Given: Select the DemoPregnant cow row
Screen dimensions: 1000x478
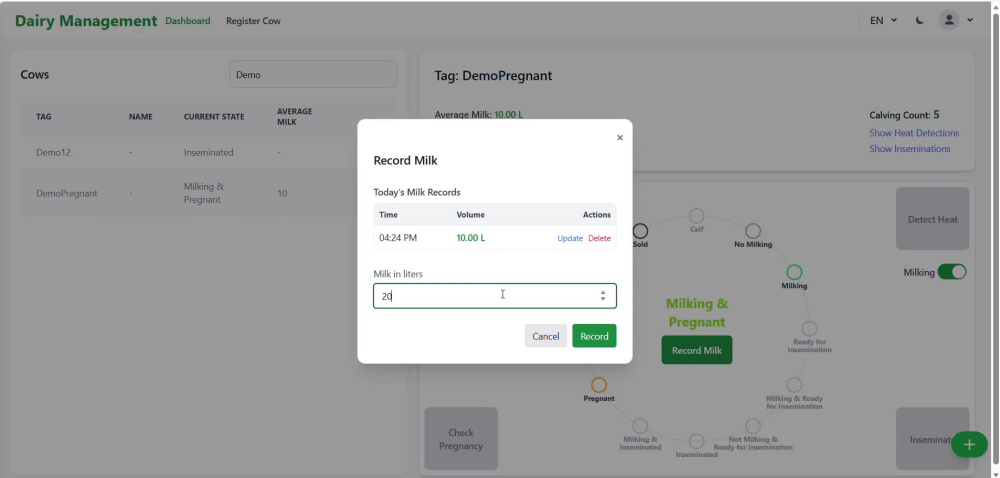Looking at the screenshot, I should 209,193.
